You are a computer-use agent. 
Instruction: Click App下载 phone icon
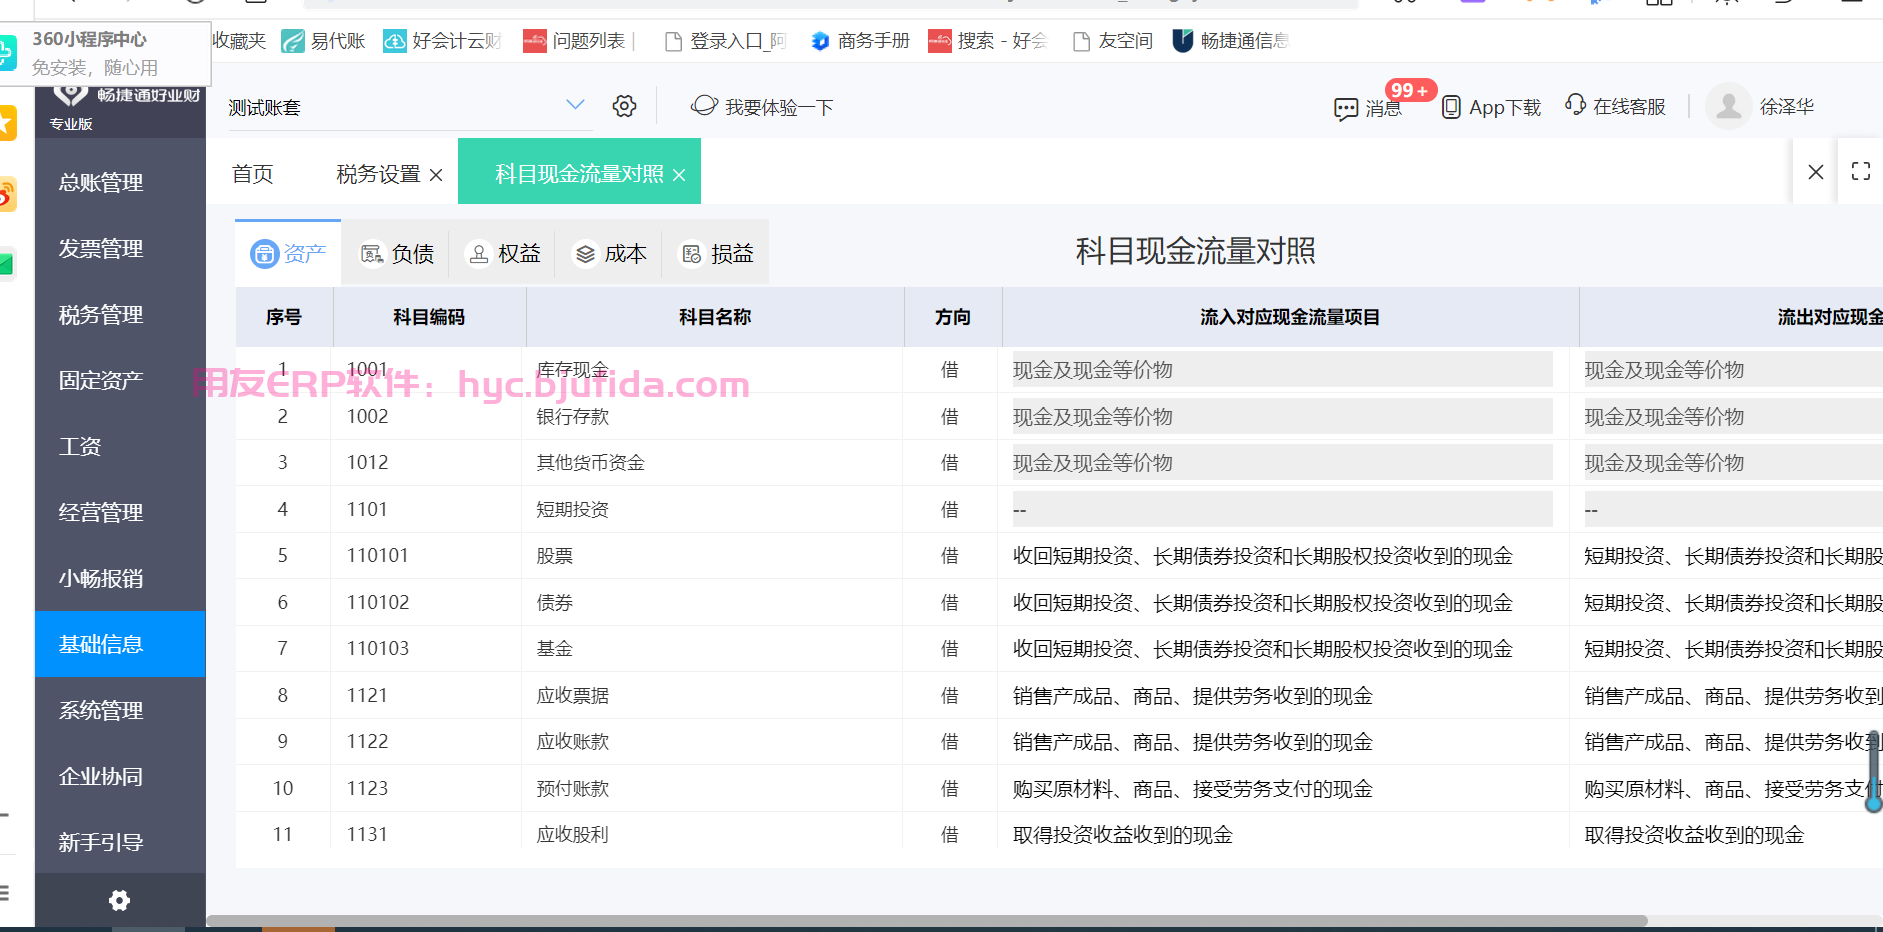point(1451,107)
